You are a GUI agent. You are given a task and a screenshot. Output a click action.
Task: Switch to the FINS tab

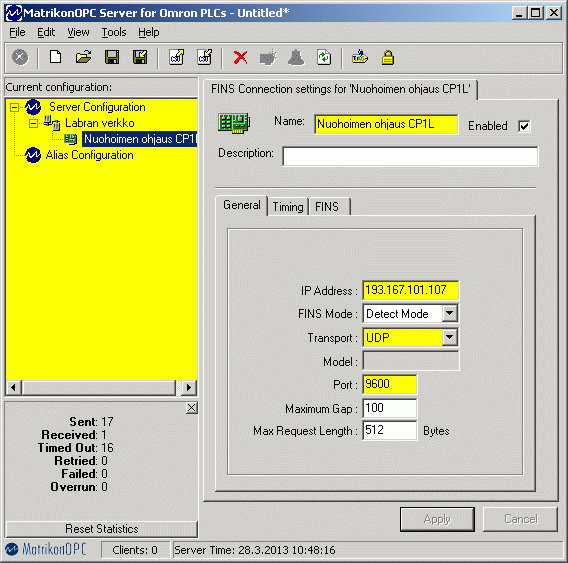point(329,207)
